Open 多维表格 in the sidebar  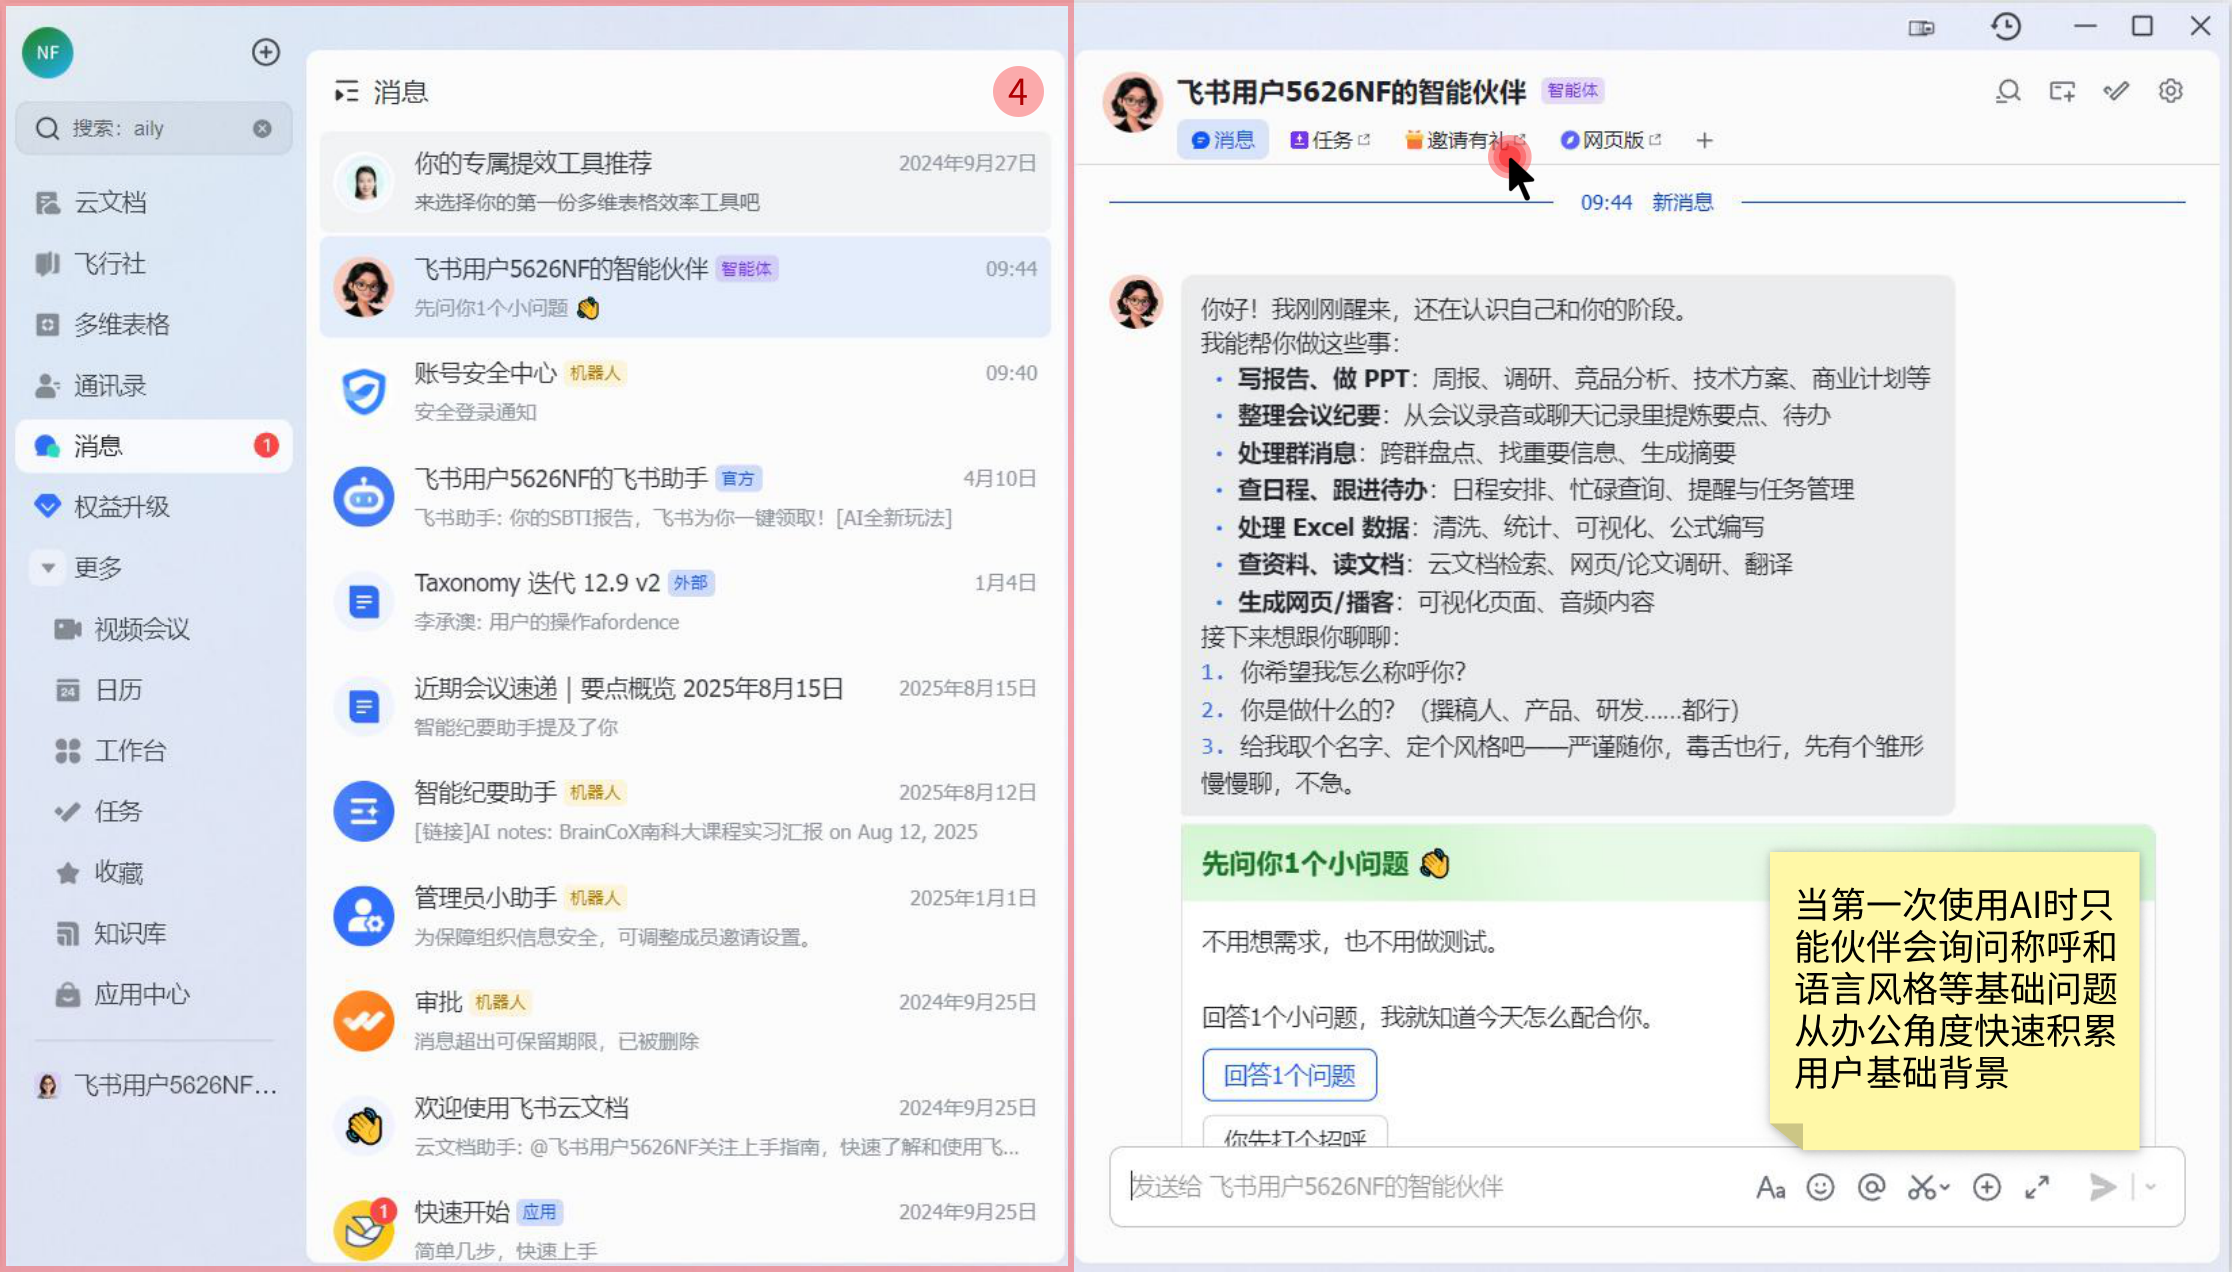point(154,324)
